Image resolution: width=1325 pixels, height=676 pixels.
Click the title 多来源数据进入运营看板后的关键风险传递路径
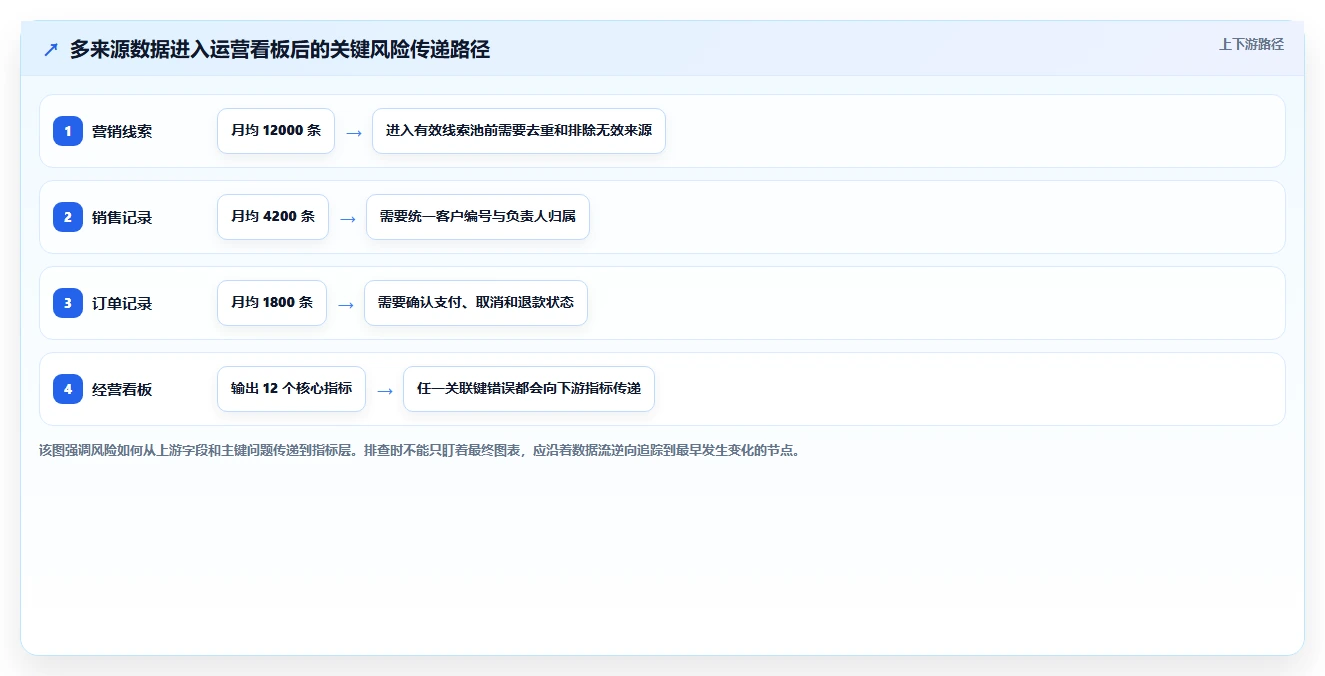pyautogui.click(x=280, y=50)
